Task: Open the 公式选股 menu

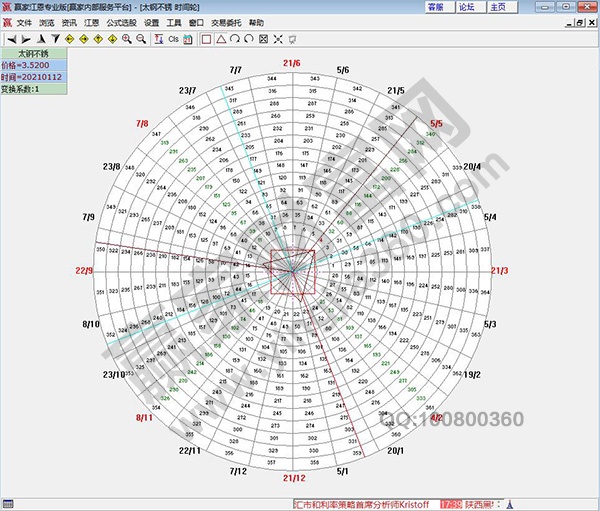Action: click(121, 22)
